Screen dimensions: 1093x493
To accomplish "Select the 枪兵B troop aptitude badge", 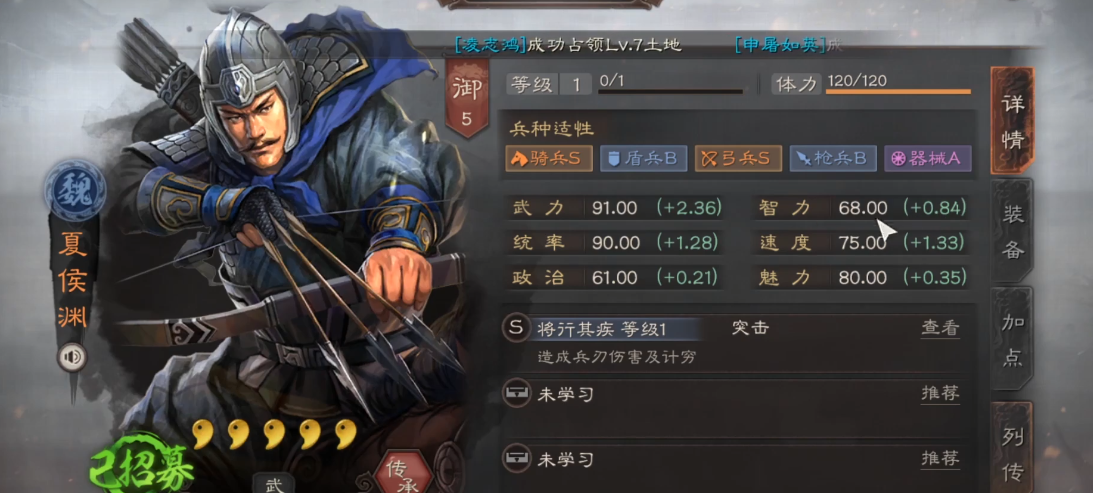I will tap(833, 158).
